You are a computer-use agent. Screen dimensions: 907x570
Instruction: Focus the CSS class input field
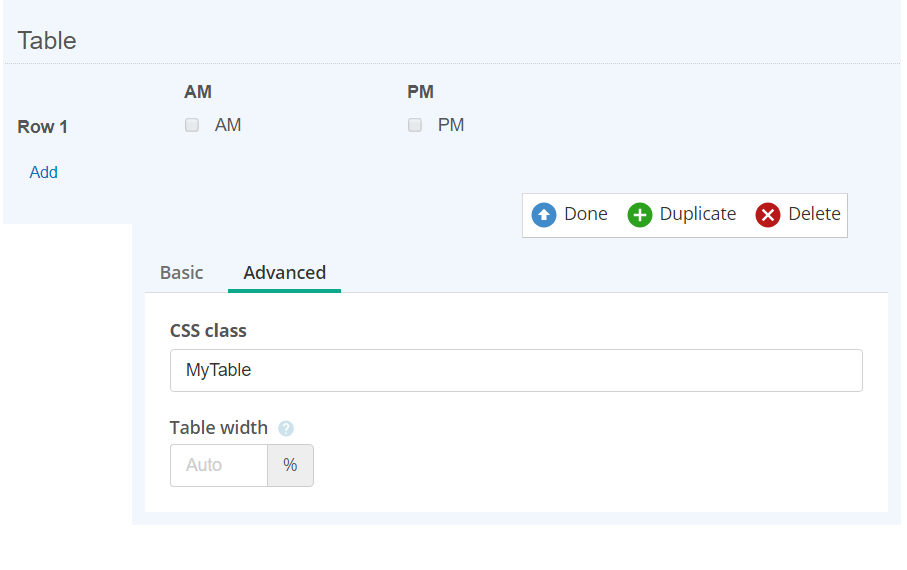pos(516,370)
